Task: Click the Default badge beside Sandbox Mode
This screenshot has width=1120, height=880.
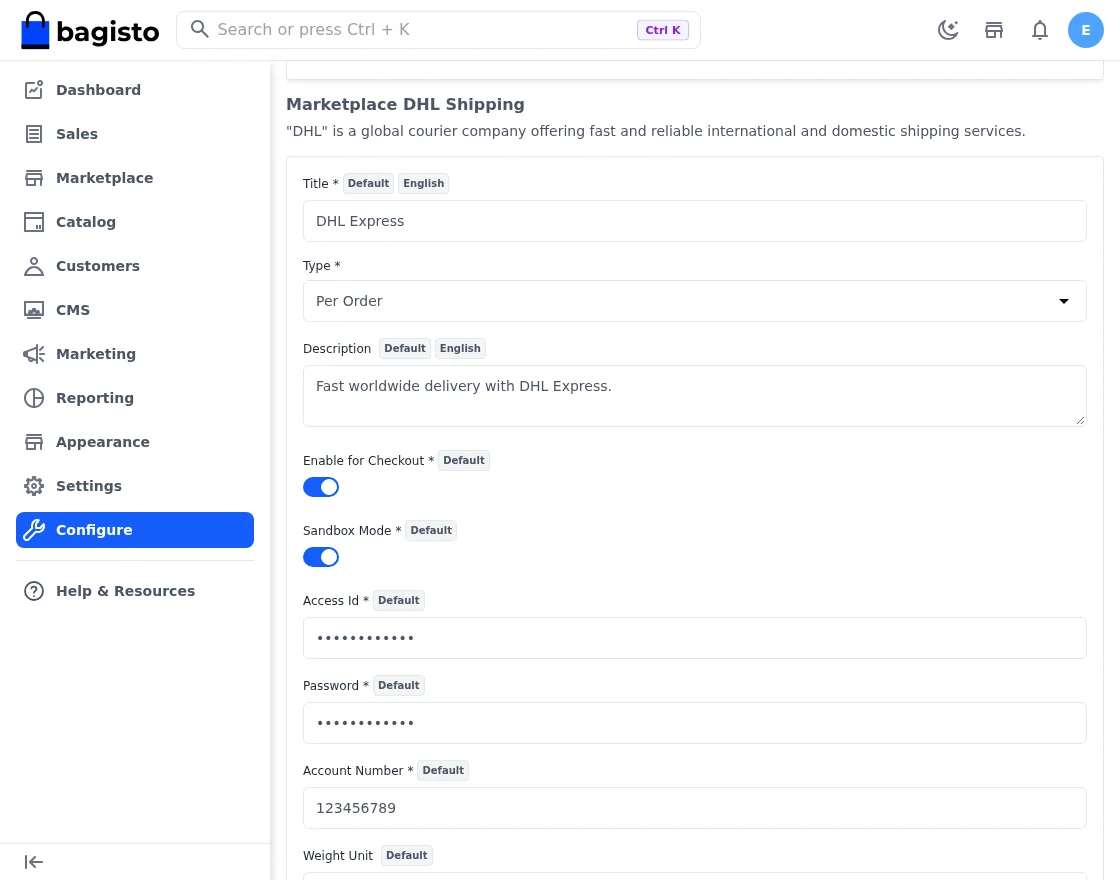Action: pyautogui.click(x=431, y=531)
